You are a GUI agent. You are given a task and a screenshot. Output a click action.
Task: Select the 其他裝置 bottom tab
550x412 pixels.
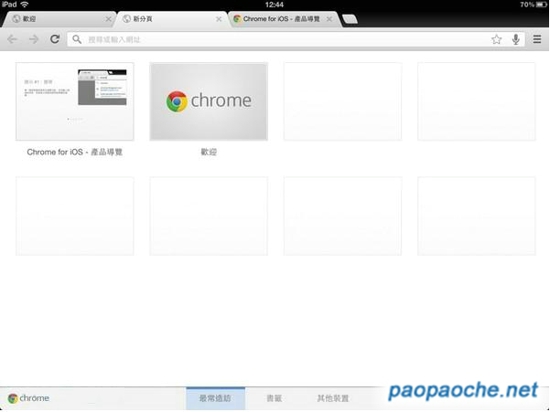[333, 398]
